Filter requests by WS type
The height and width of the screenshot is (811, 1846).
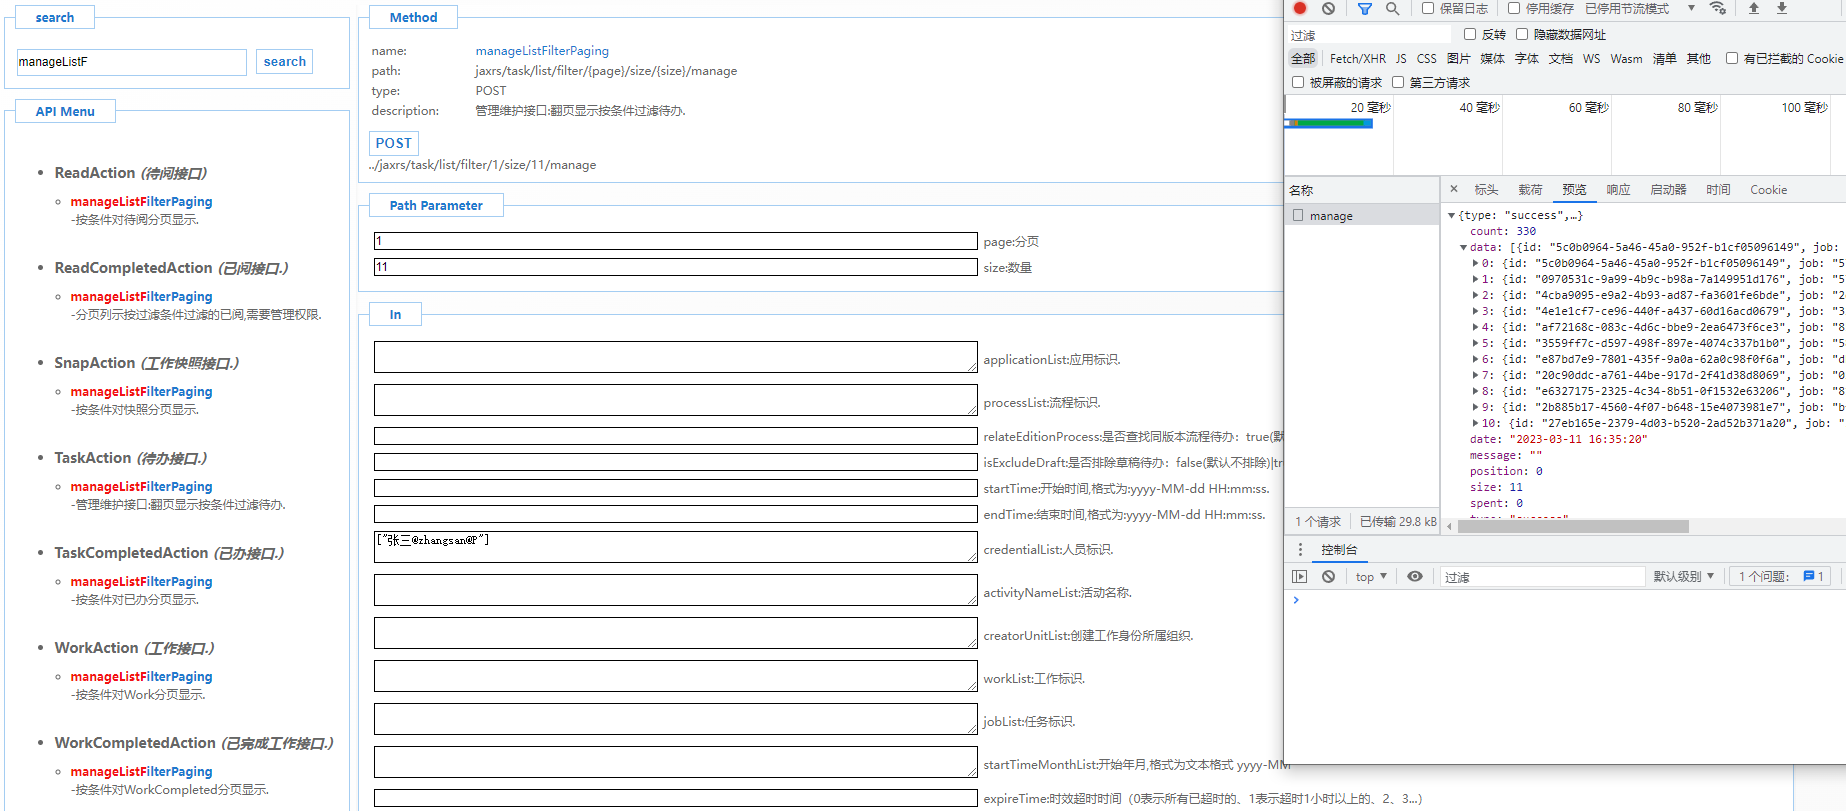1591,59
